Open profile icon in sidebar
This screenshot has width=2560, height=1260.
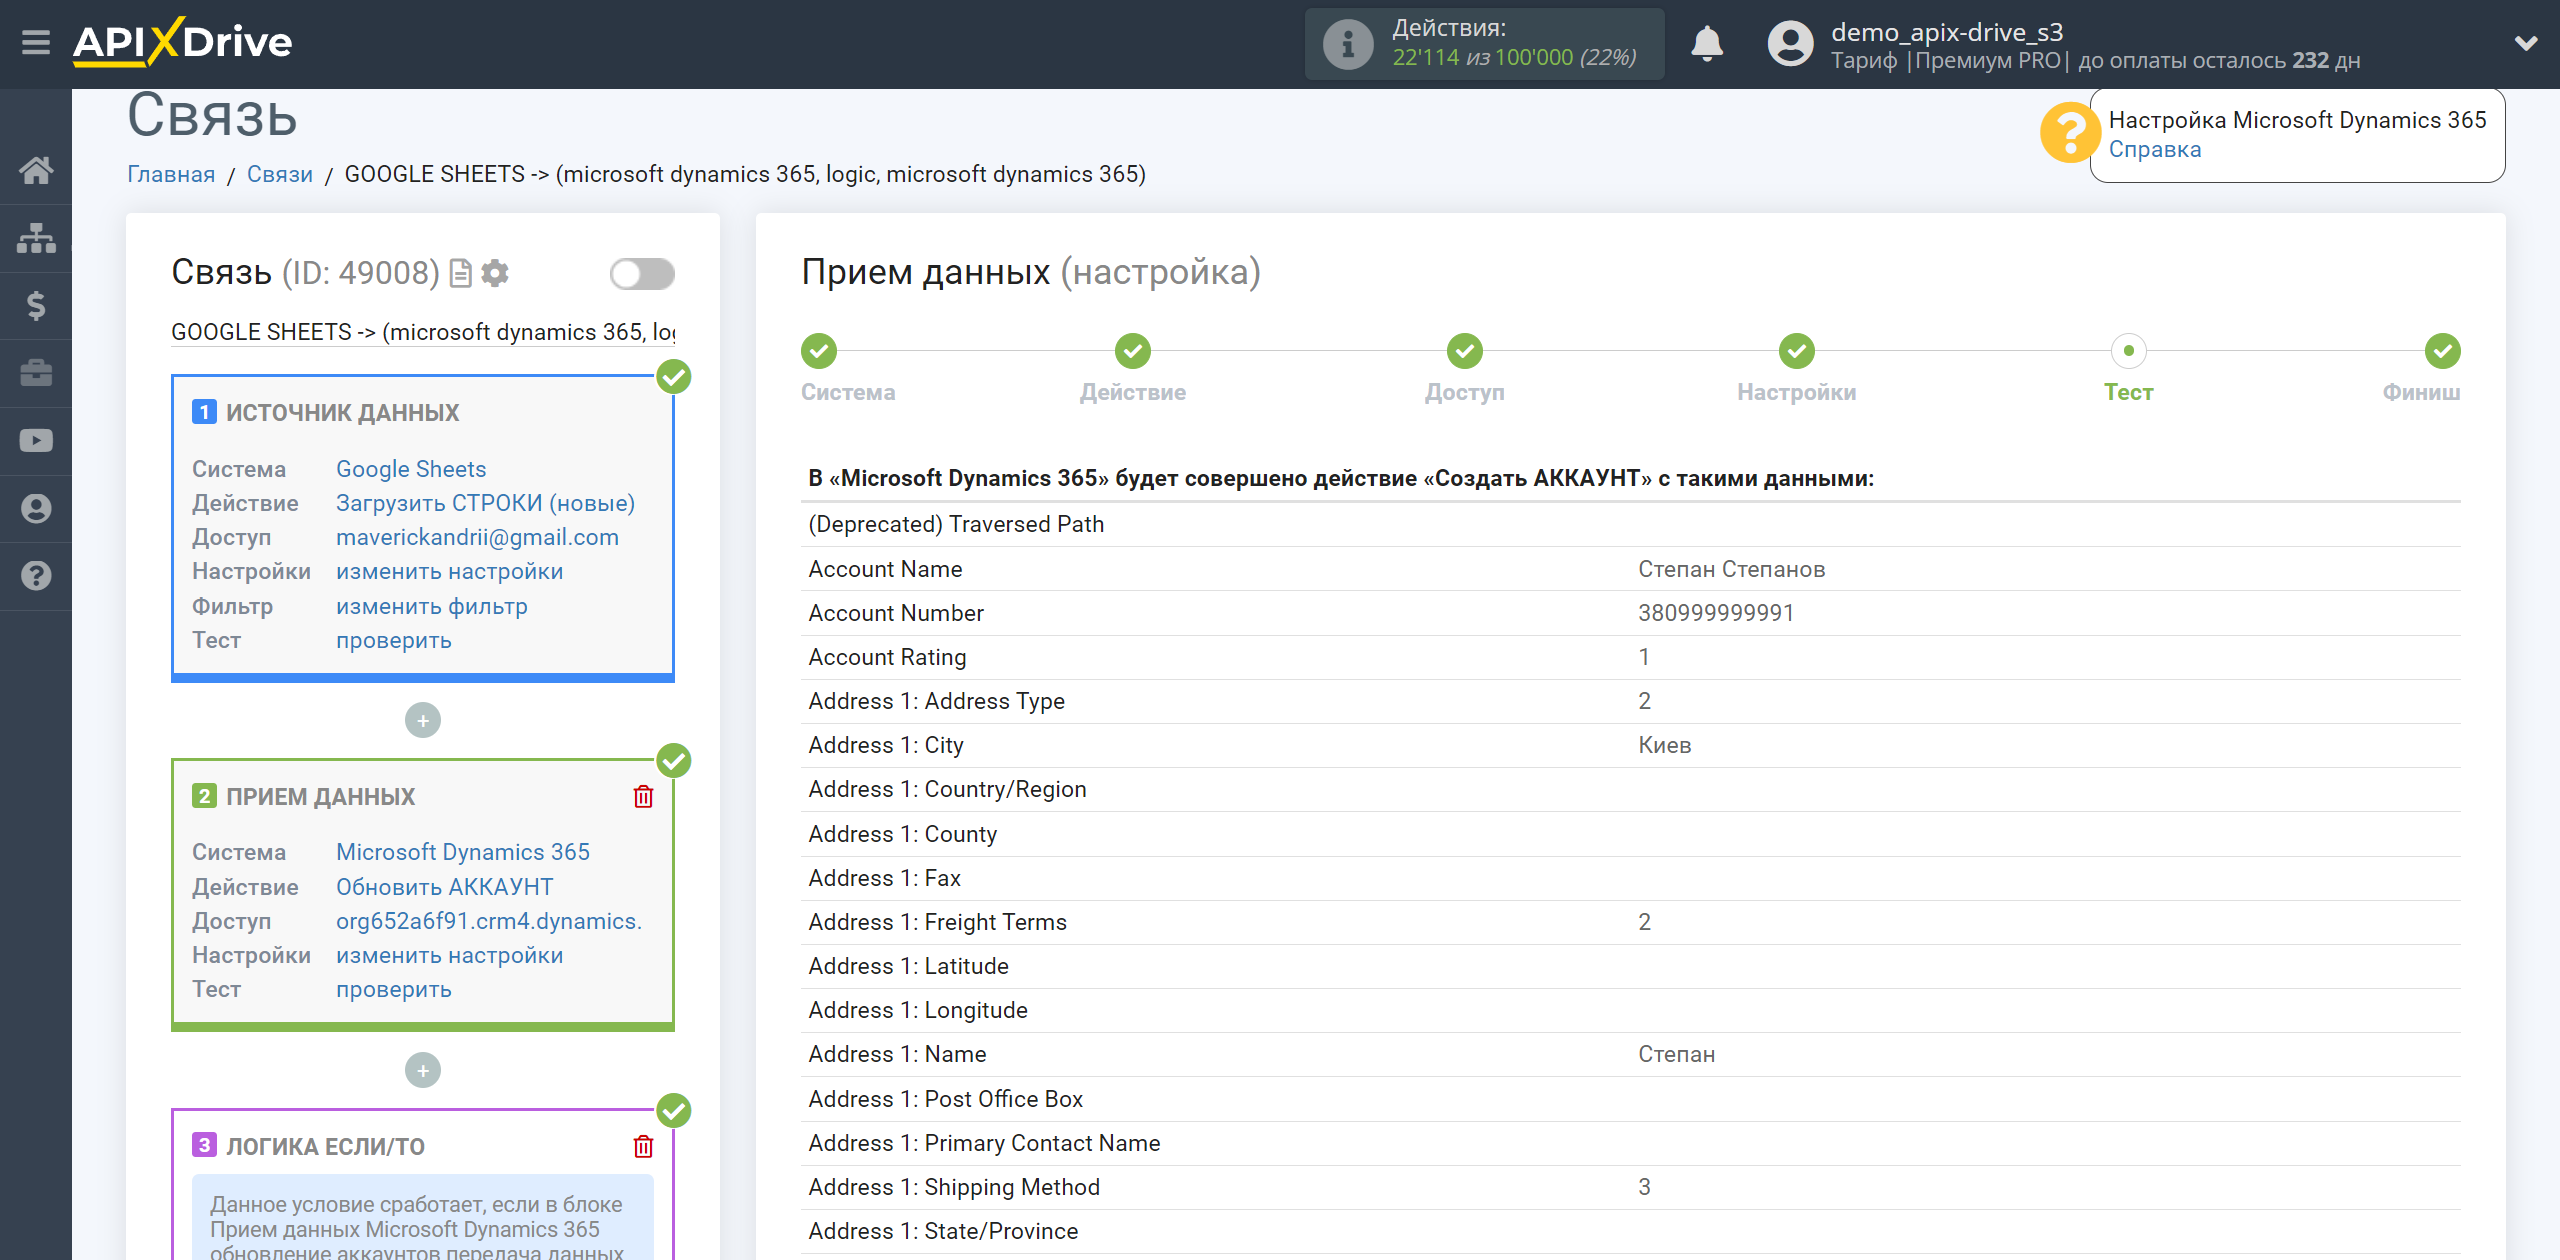(36, 508)
